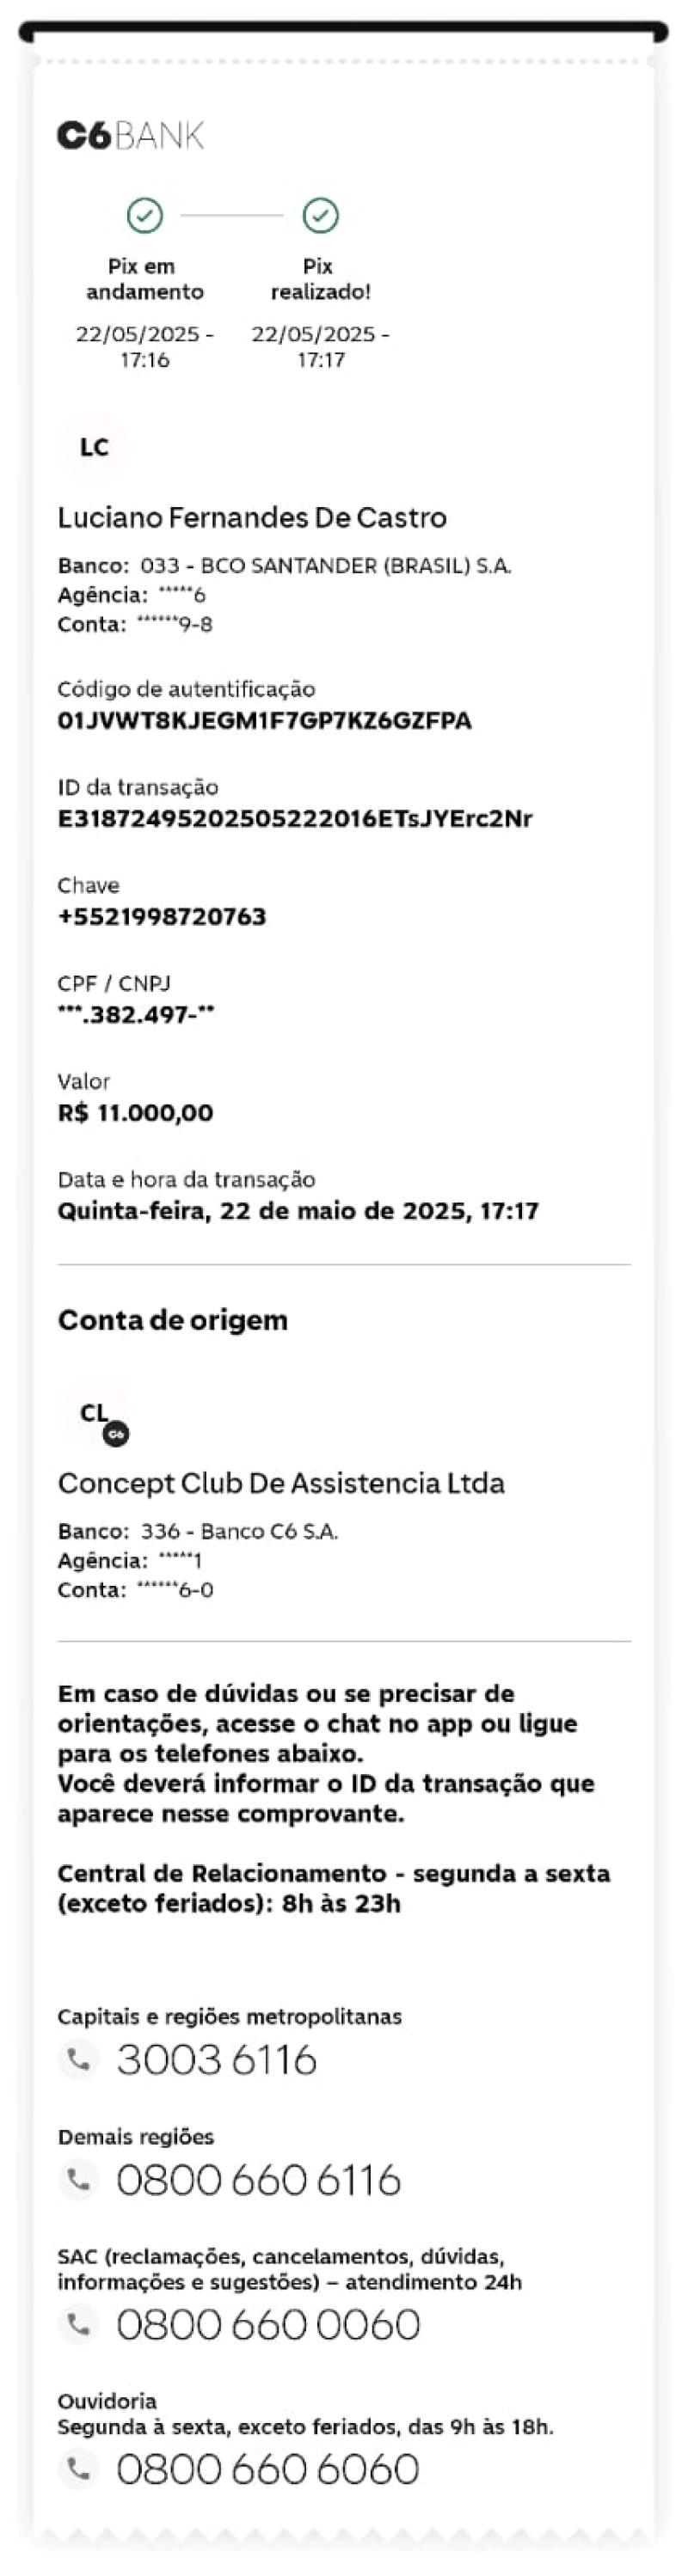The width and height of the screenshot is (688, 2576).
Task: Call Demais regiões number 0800 660 6116
Action: pyautogui.click(x=258, y=2180)
